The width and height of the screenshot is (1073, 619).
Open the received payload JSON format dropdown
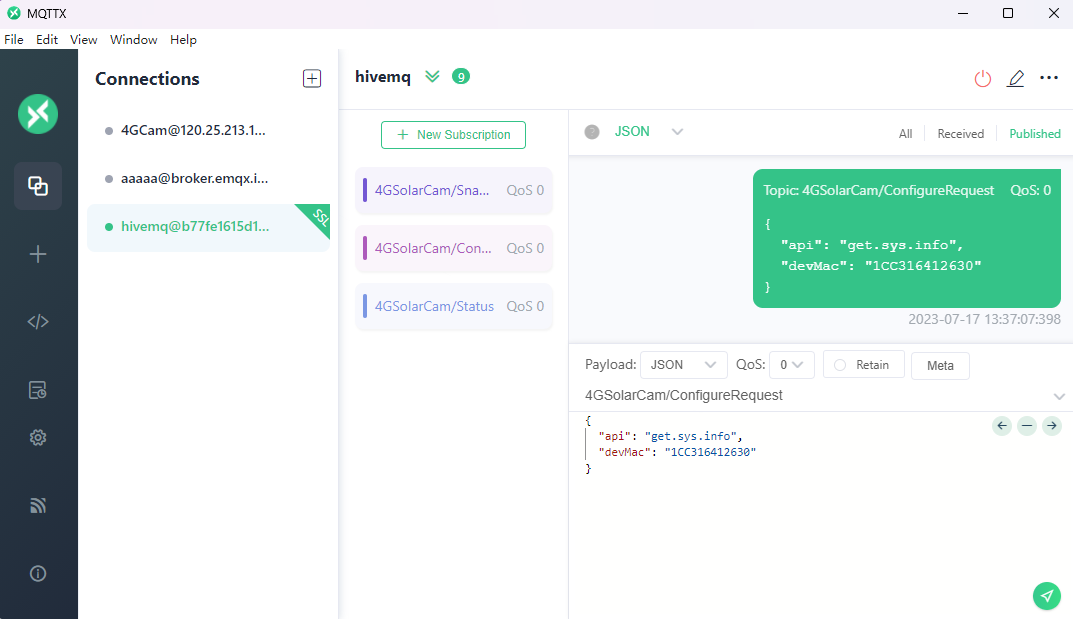pyautogui.click(x=649, y=132)
